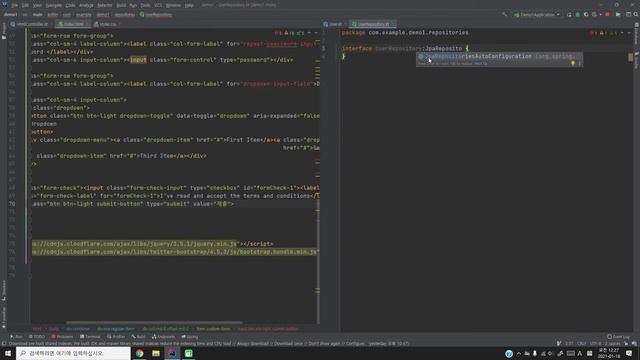This screenshot has height=360, width=640.
Task: Show hidden system tray icons chevron
Action: click(x=519, y=353)
